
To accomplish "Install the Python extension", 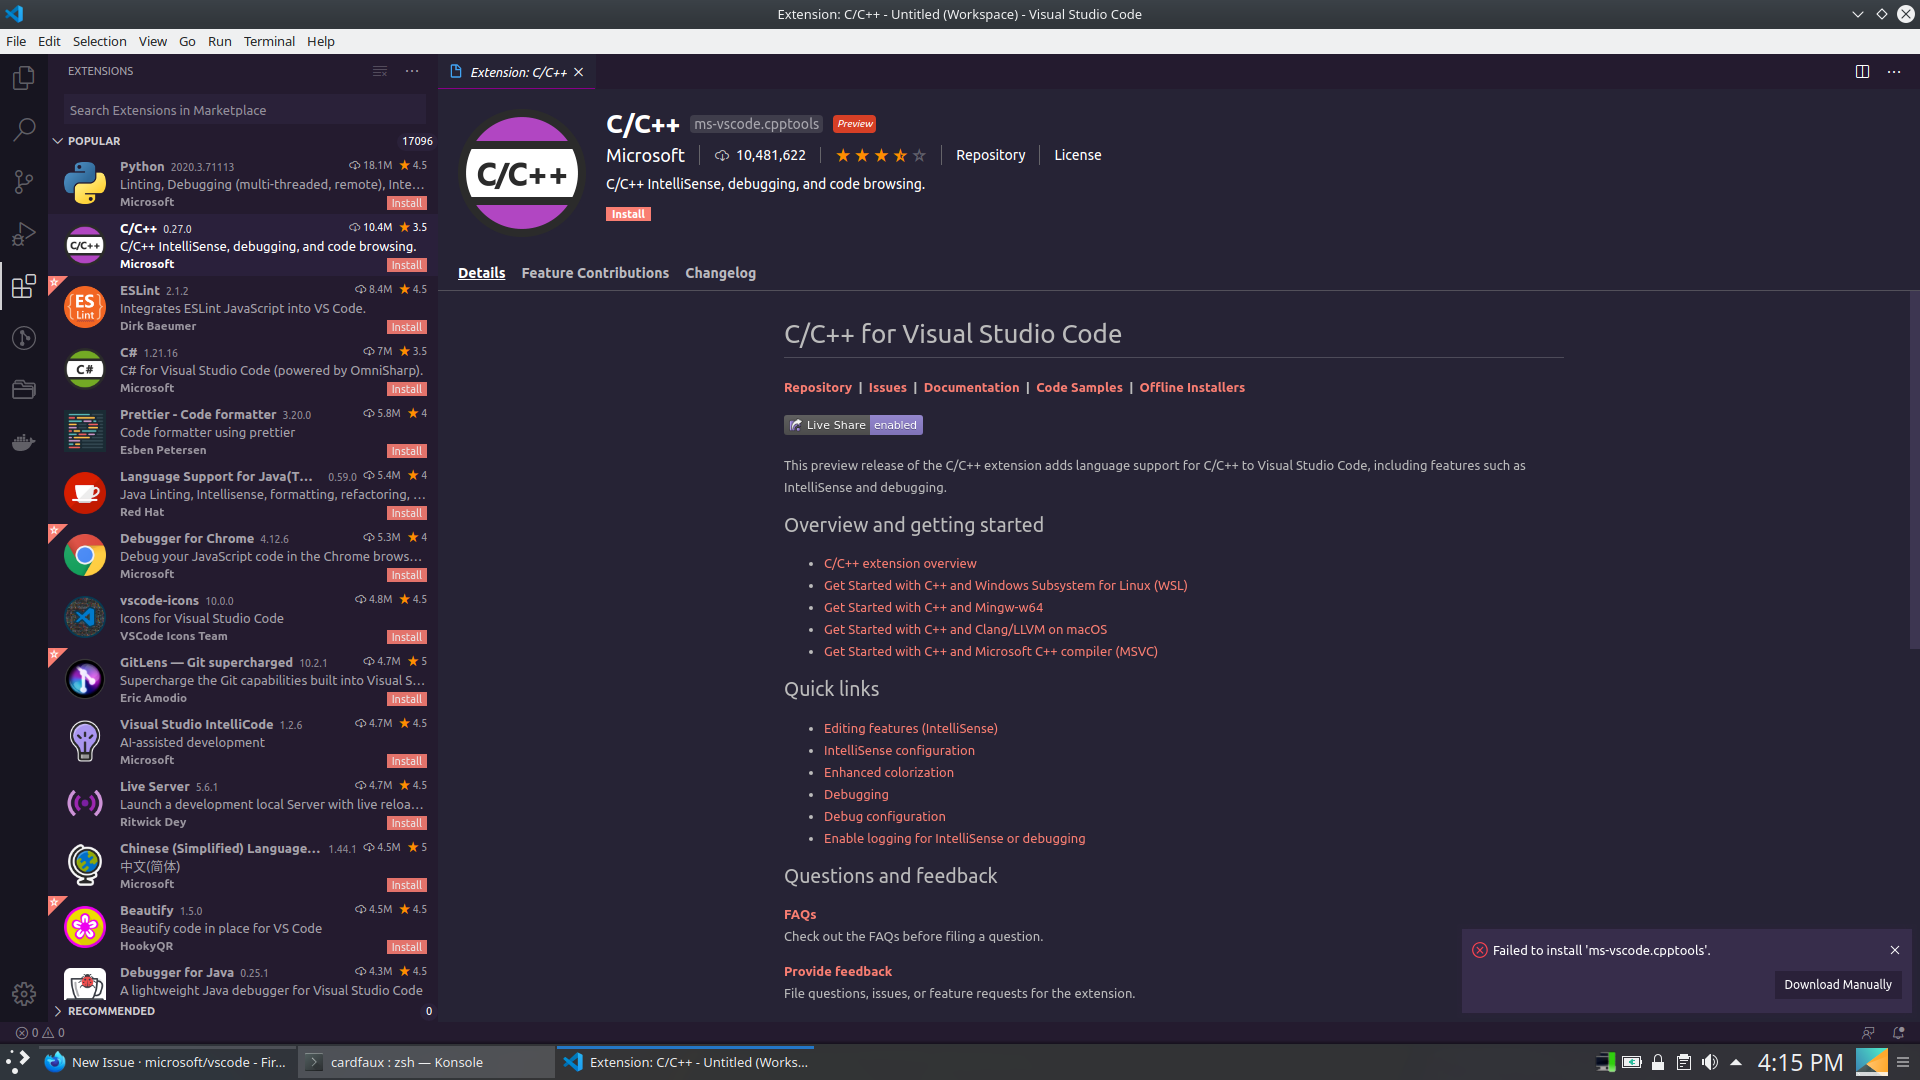I will click(x=406, y=202).
